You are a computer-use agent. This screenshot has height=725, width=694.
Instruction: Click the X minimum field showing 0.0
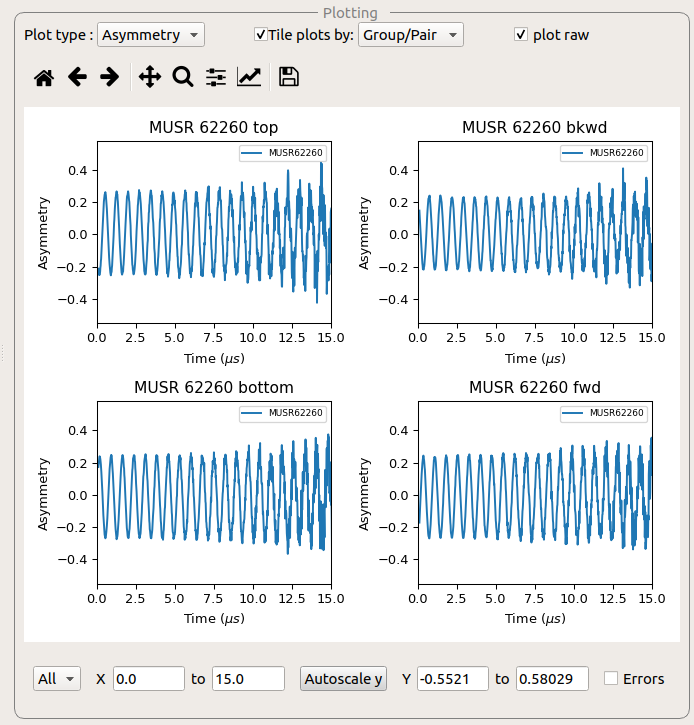(148, 679)
